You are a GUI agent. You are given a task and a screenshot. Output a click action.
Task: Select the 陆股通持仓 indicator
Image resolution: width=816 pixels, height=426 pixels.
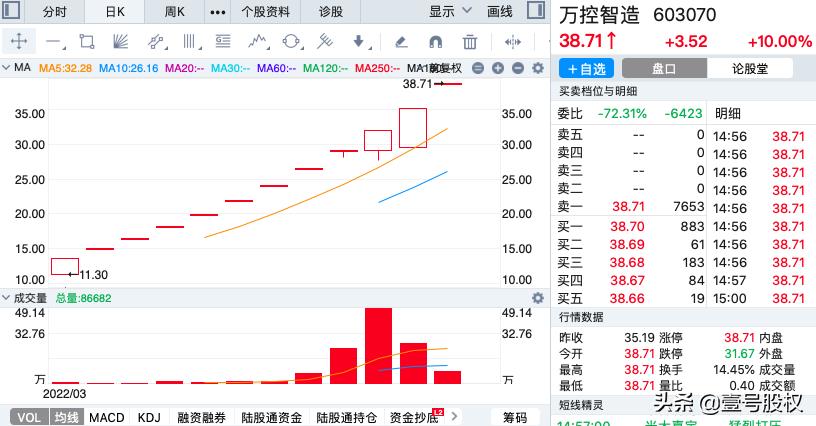[346, 417]
